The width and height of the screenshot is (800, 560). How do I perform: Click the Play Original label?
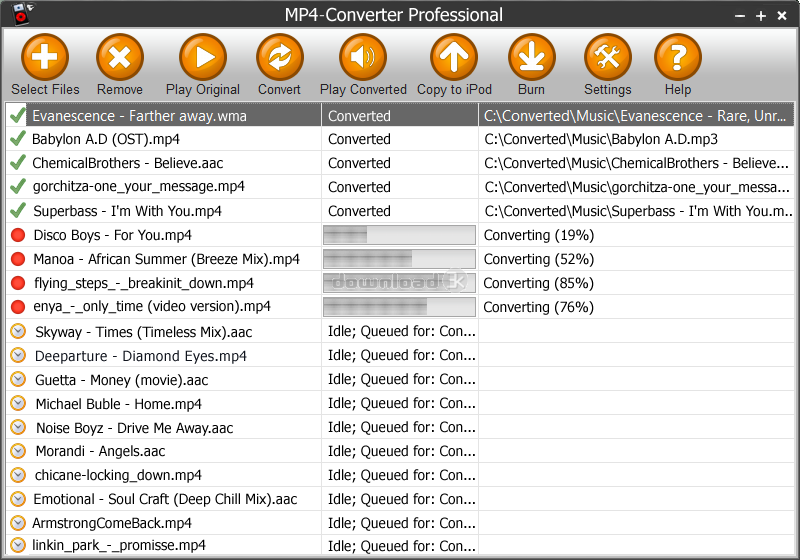pyautogui.click(x=203, y=90)
